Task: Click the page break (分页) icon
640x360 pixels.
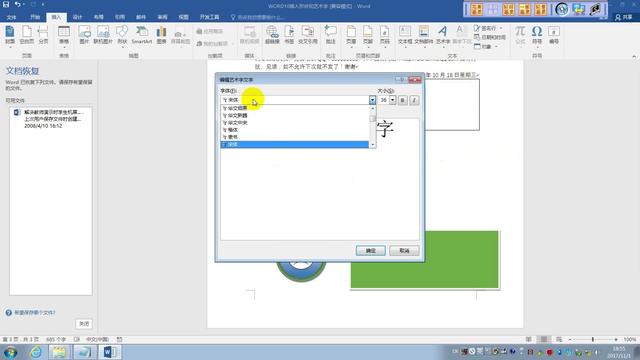Action: tap(43, 35)
